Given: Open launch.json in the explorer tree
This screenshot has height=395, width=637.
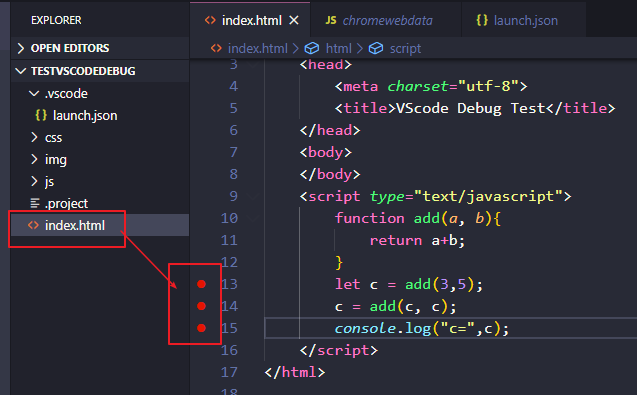Looking at the screenshot, I should [100, 115].
